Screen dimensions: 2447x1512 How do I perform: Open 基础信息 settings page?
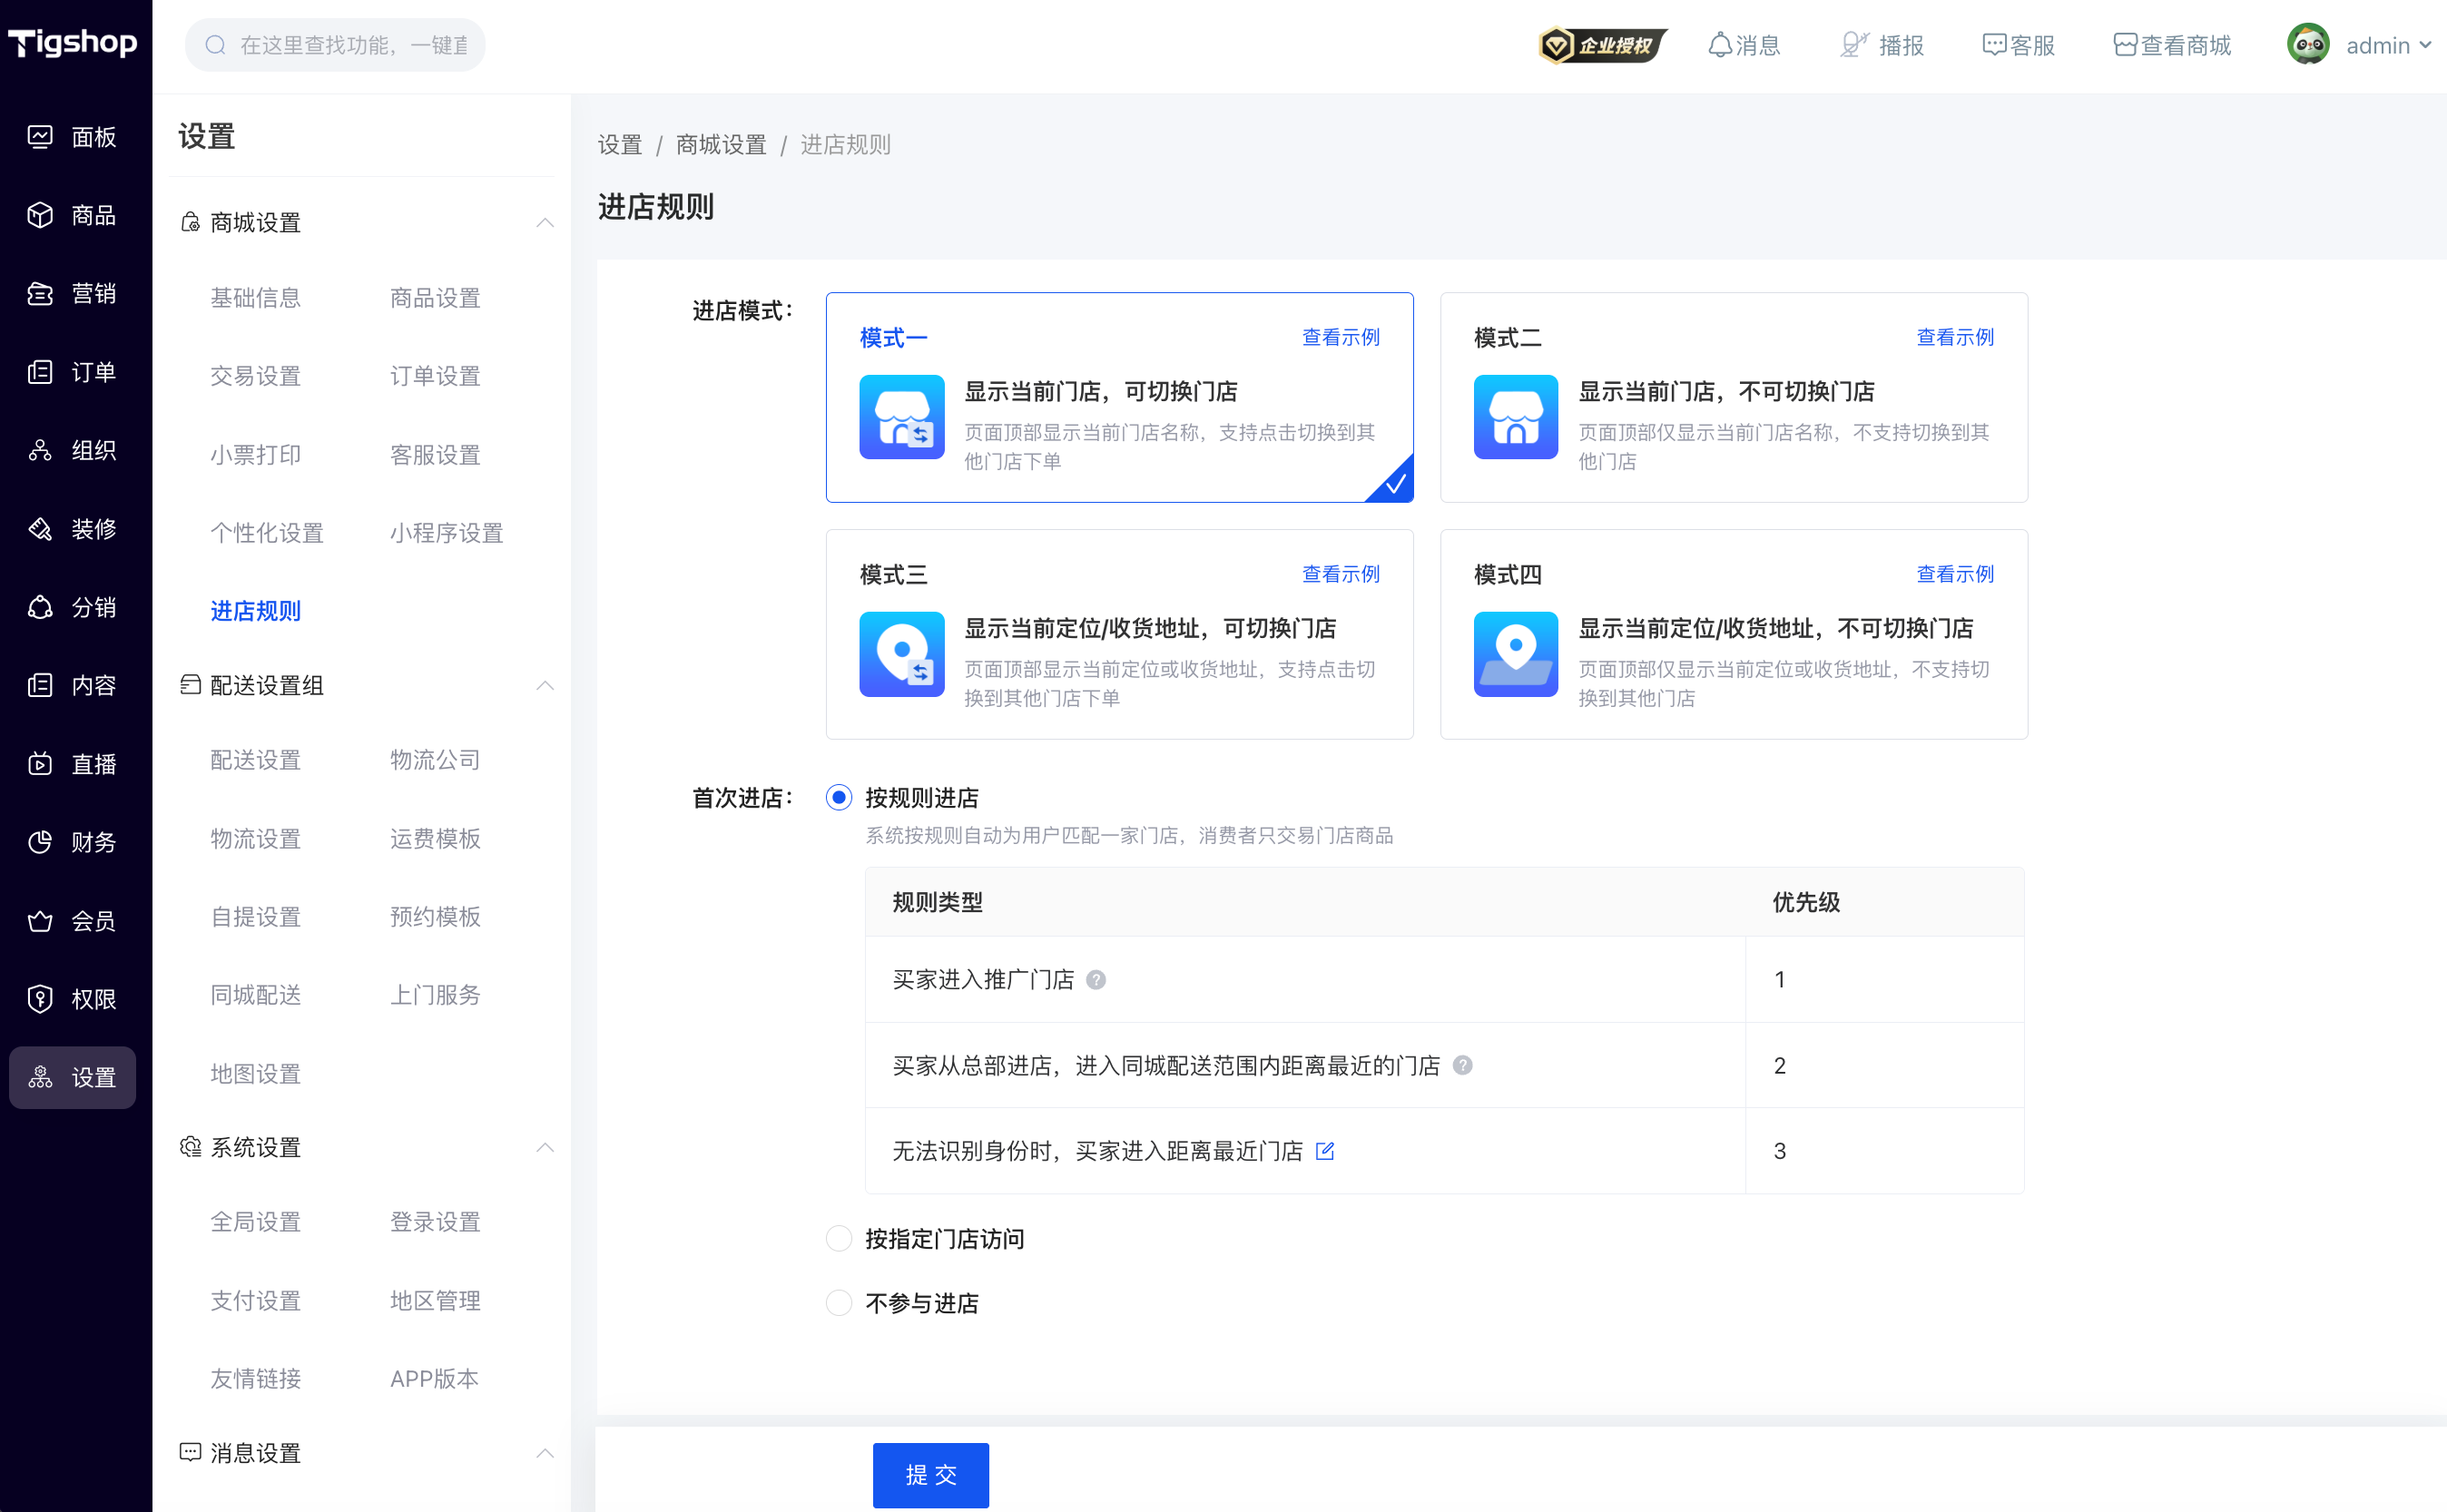pyautogui.click(x=256, y=297)
